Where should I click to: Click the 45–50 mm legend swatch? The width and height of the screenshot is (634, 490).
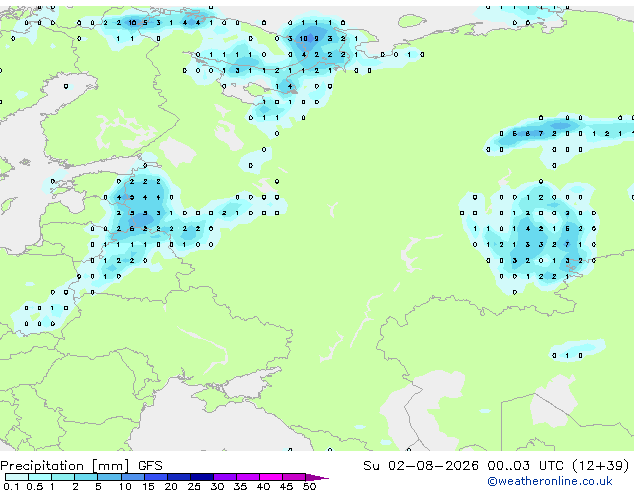[294, 477]
